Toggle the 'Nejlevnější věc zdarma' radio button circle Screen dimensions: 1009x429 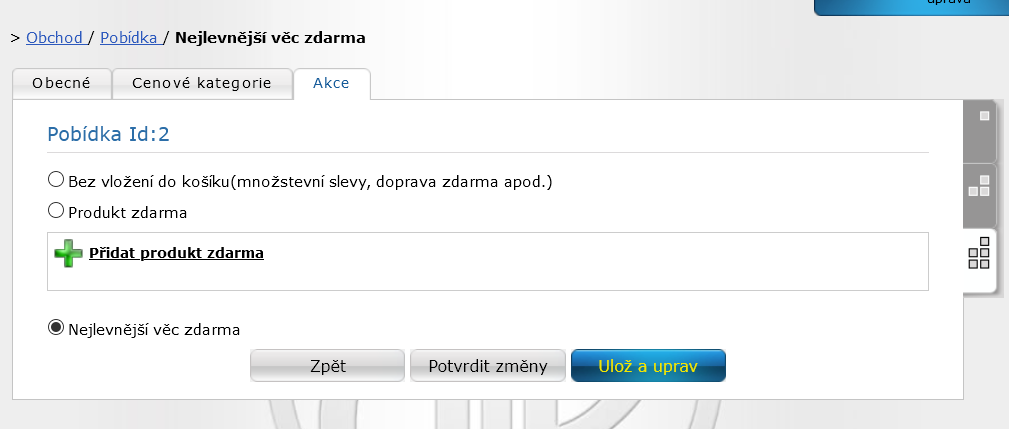tap(56, 327)
